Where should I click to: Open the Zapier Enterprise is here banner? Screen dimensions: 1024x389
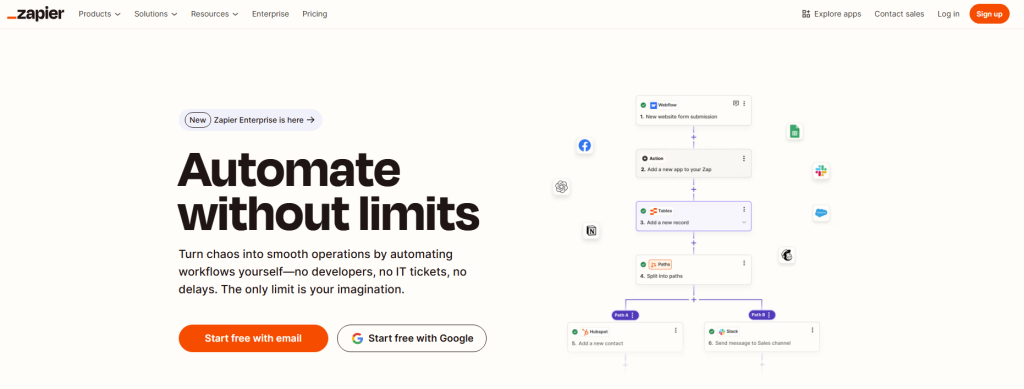tap(250, 120)
